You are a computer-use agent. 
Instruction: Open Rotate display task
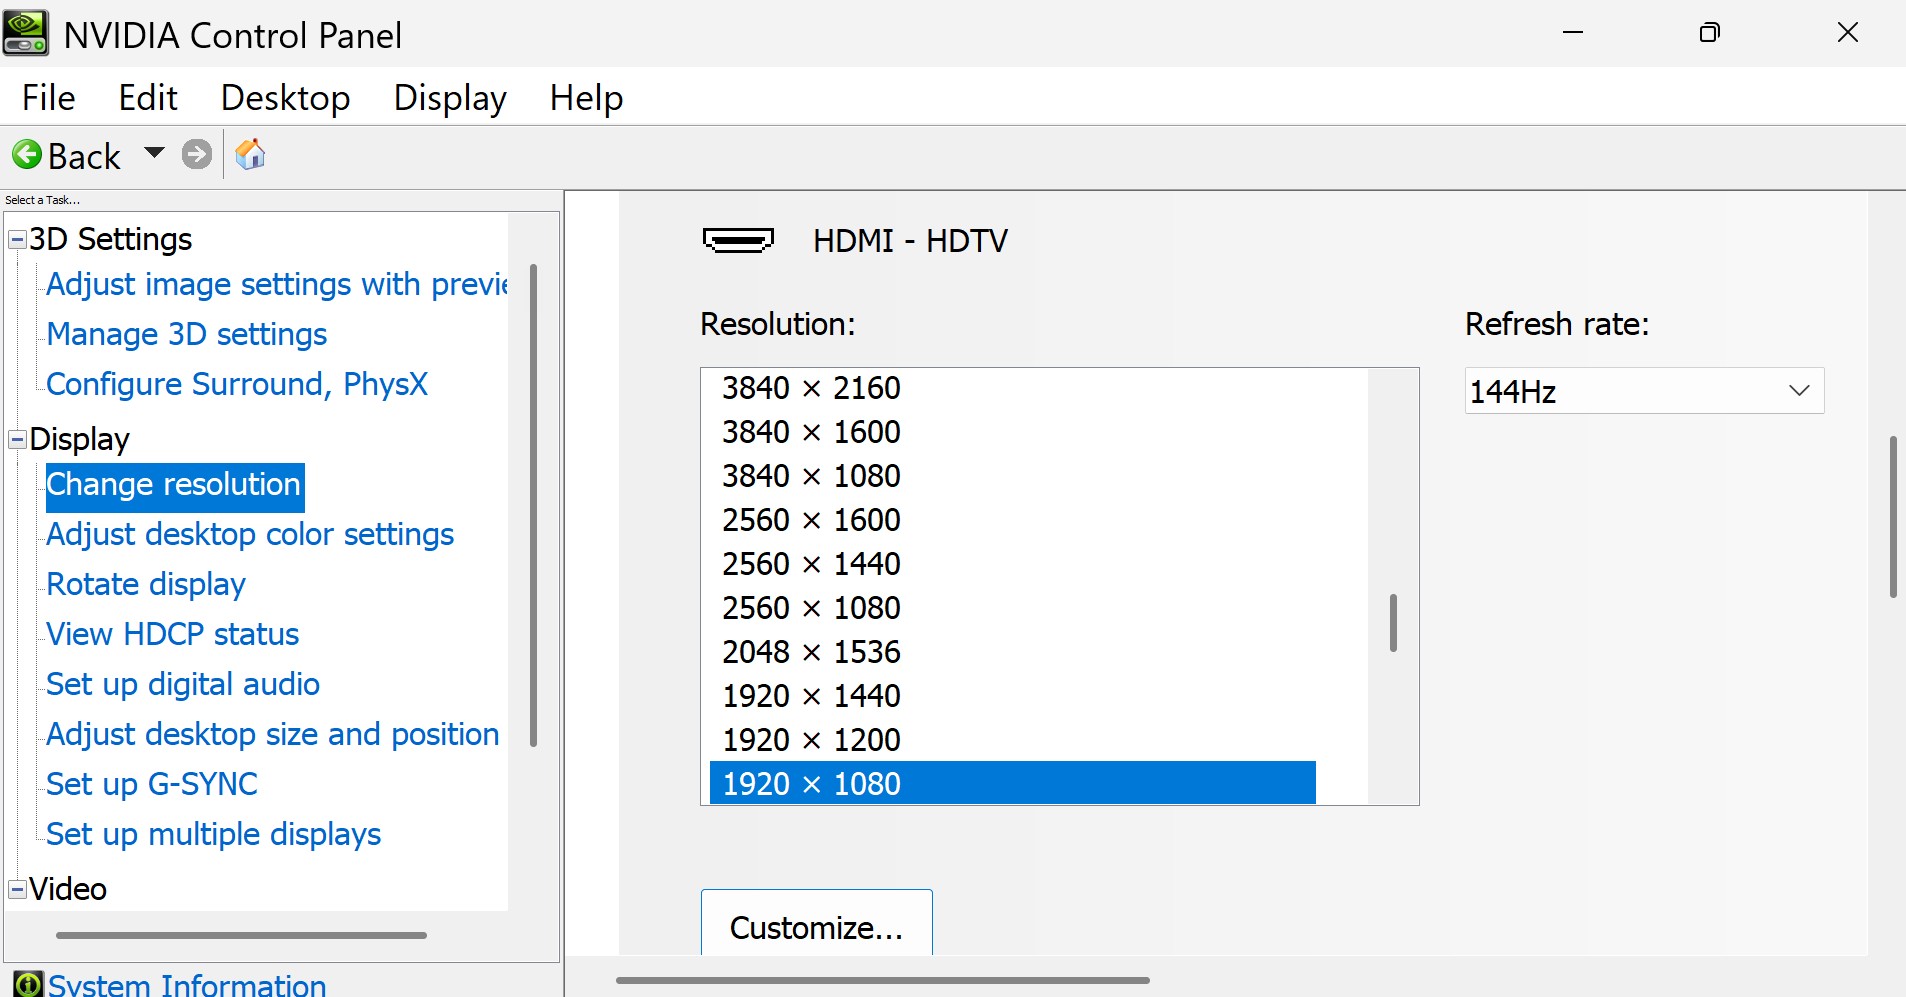click(146, 585)
